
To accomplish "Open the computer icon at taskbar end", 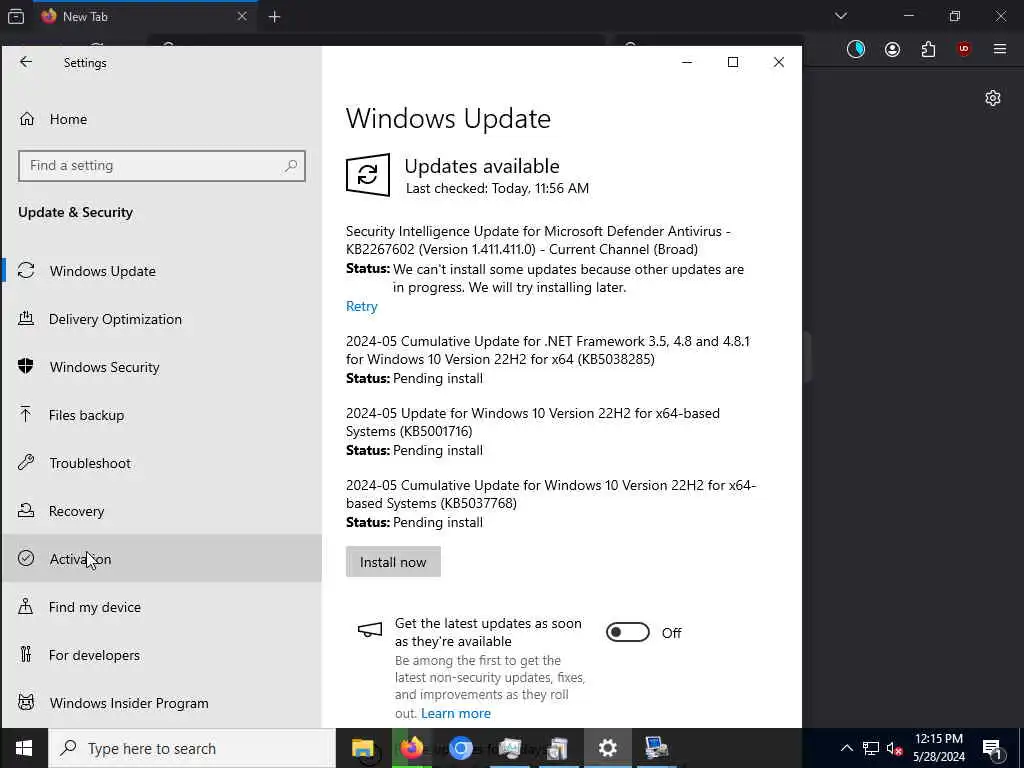I will point(656,748).
